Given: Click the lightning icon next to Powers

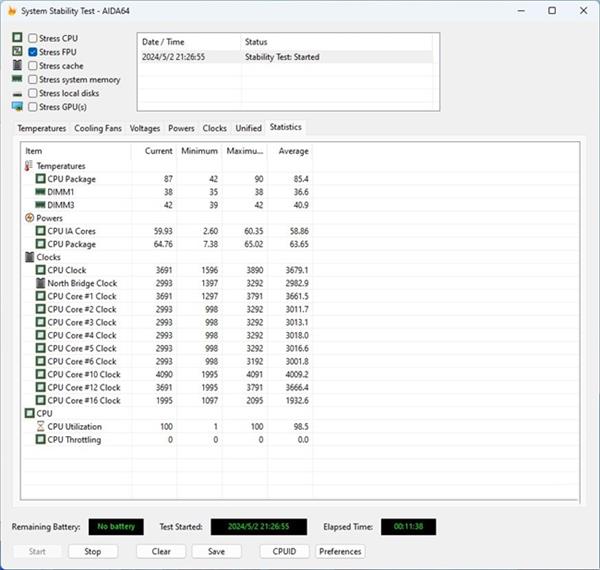Looking at the screenshot, I should tap(29, 218).
